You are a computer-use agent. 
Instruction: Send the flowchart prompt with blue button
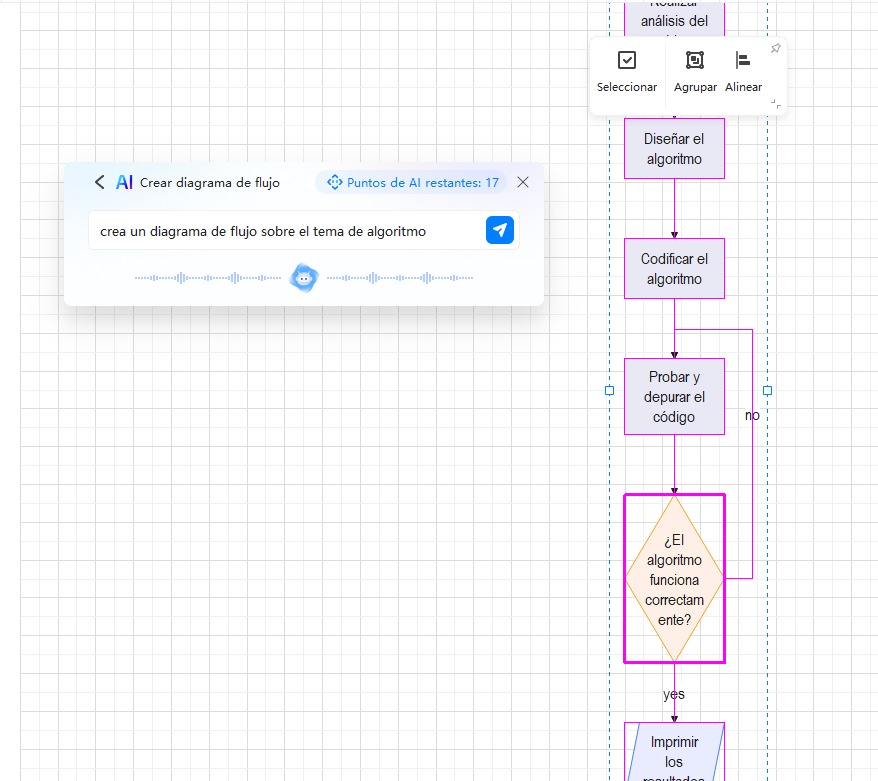pyautogui.click(x=500, y=230)
